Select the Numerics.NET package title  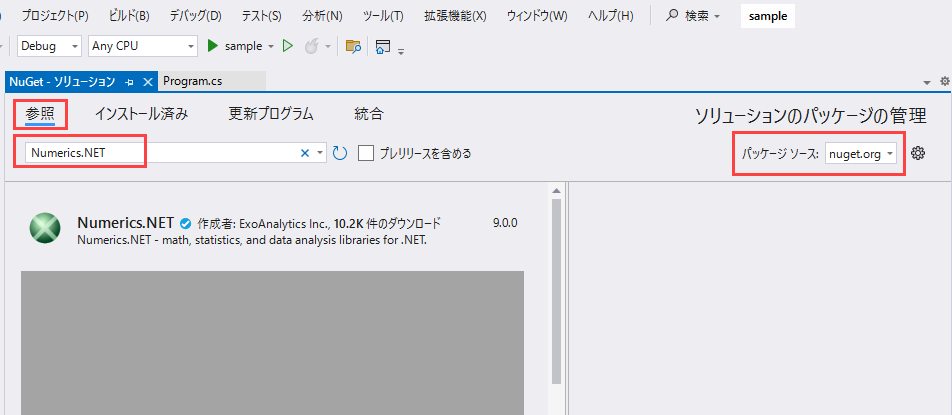[x=126, y=222]
